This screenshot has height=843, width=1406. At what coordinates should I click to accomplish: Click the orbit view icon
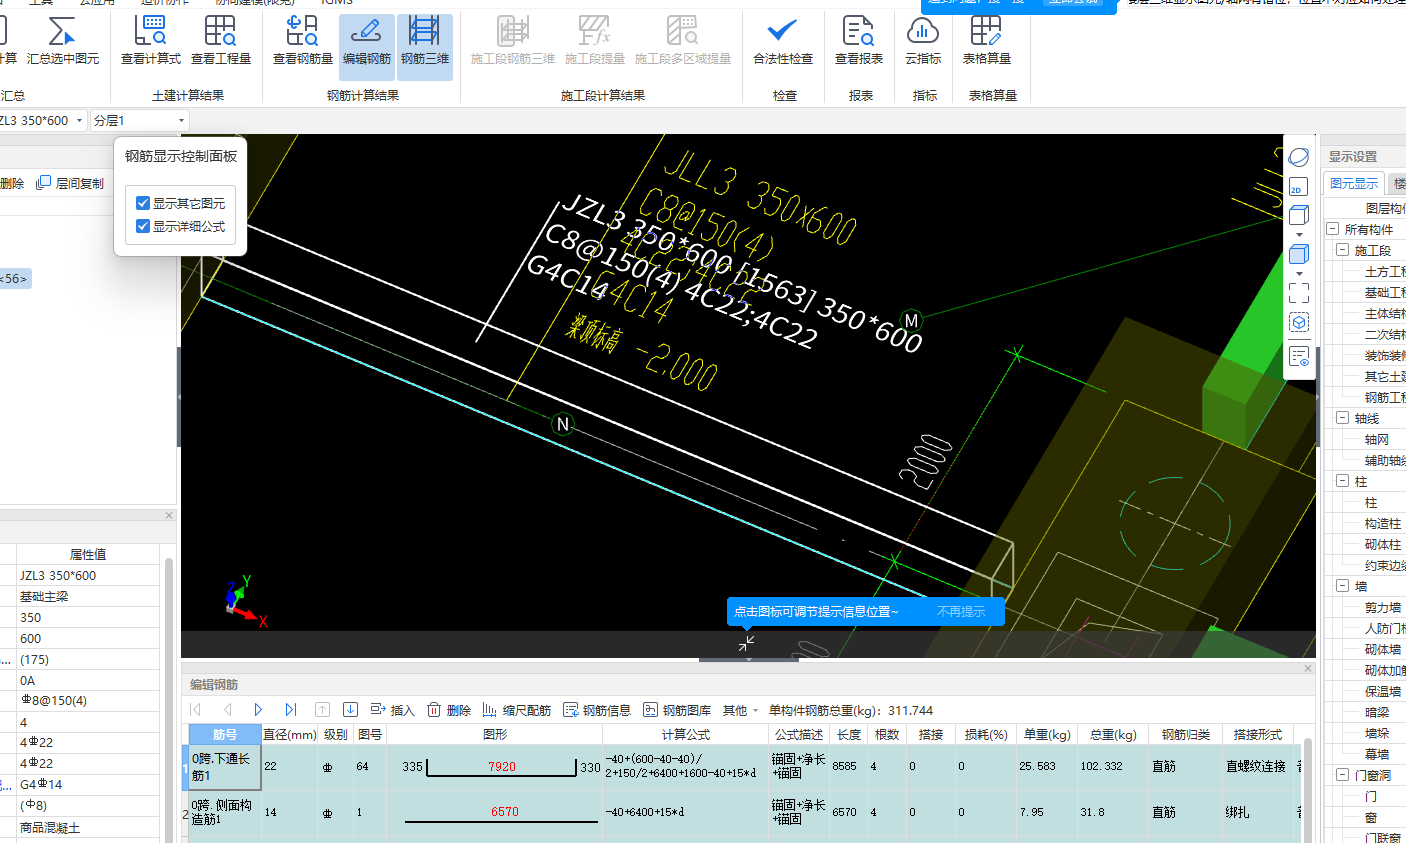coord(1299,158)
